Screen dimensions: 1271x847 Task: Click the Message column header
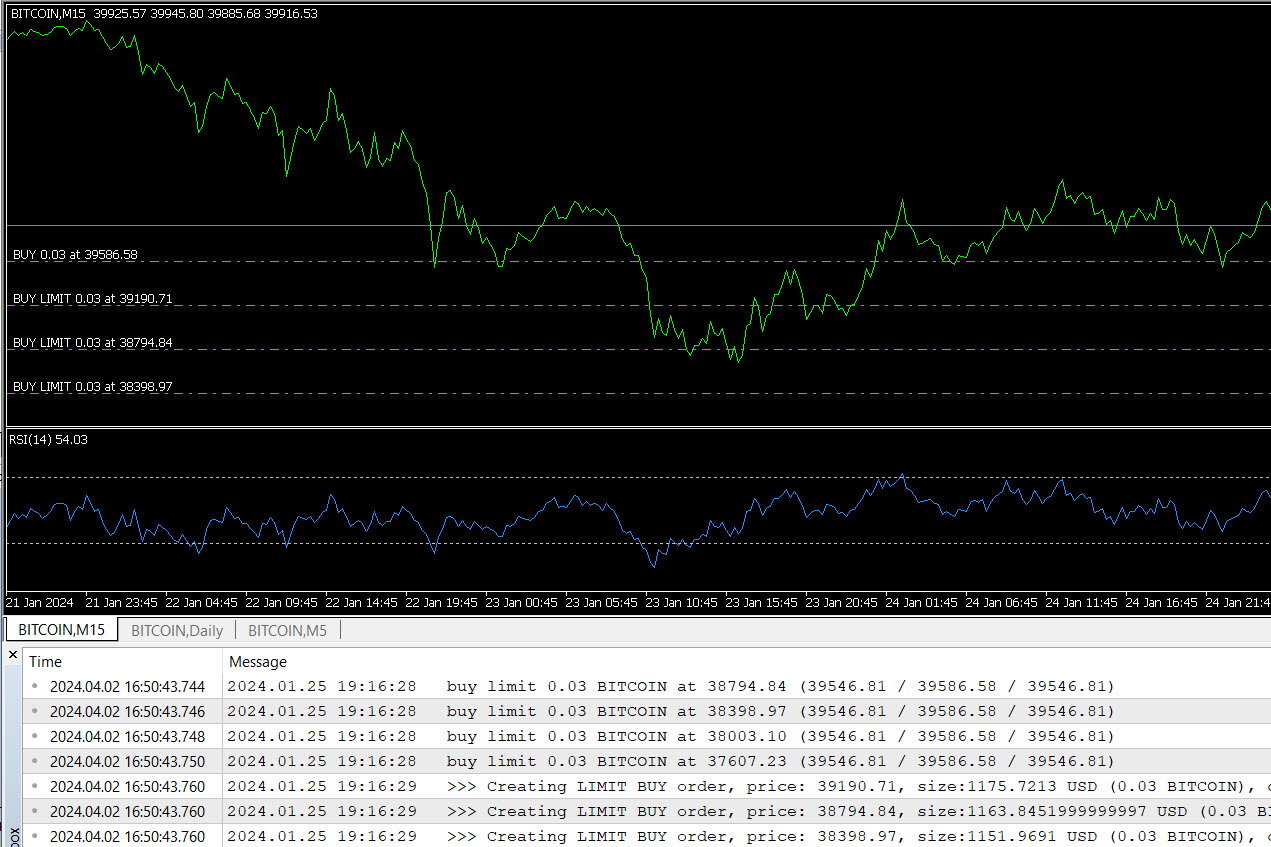(258, 661)
